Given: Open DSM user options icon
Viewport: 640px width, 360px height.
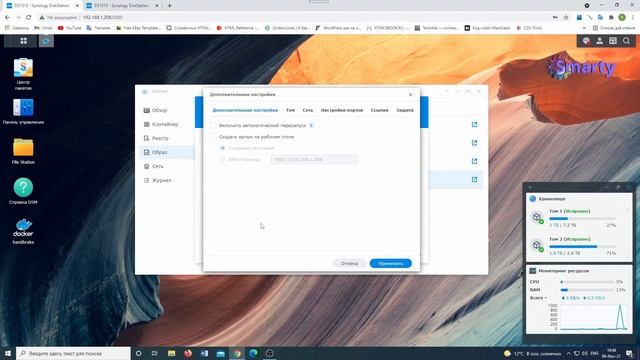Looking at the screenshot, I should point(600,41).
